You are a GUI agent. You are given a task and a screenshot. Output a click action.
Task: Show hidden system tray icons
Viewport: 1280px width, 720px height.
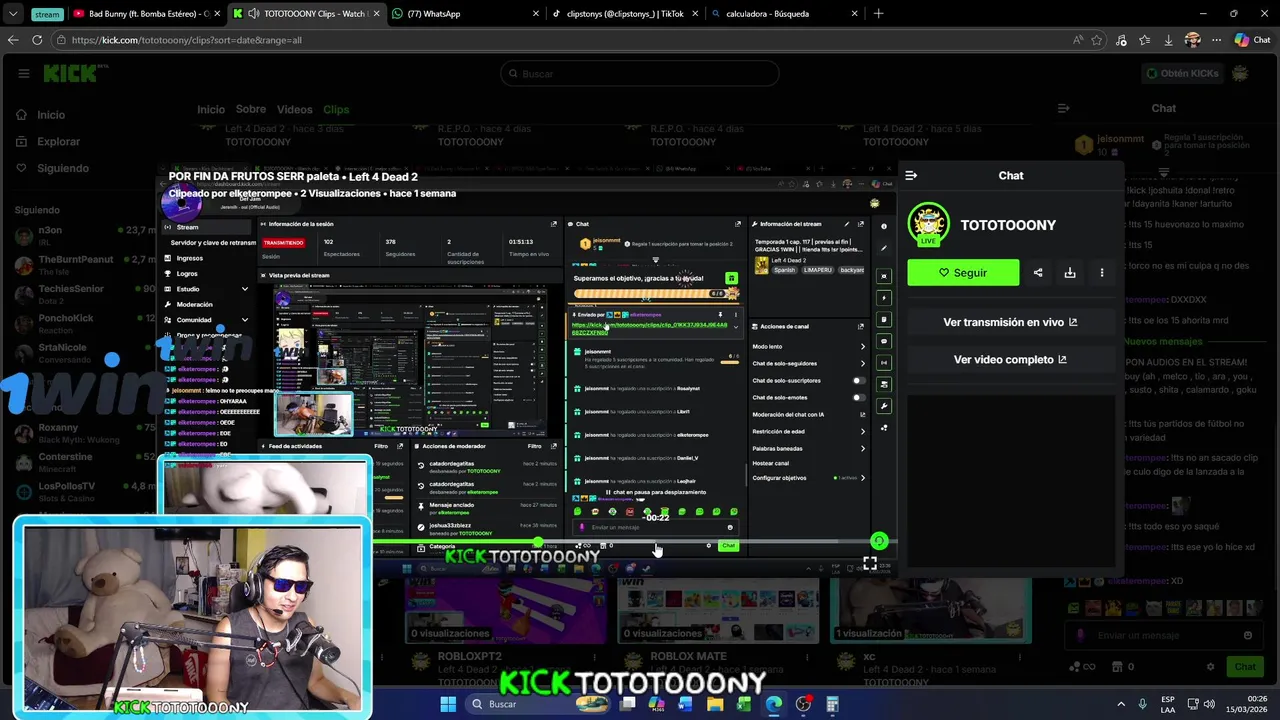tap(1120, 704)
